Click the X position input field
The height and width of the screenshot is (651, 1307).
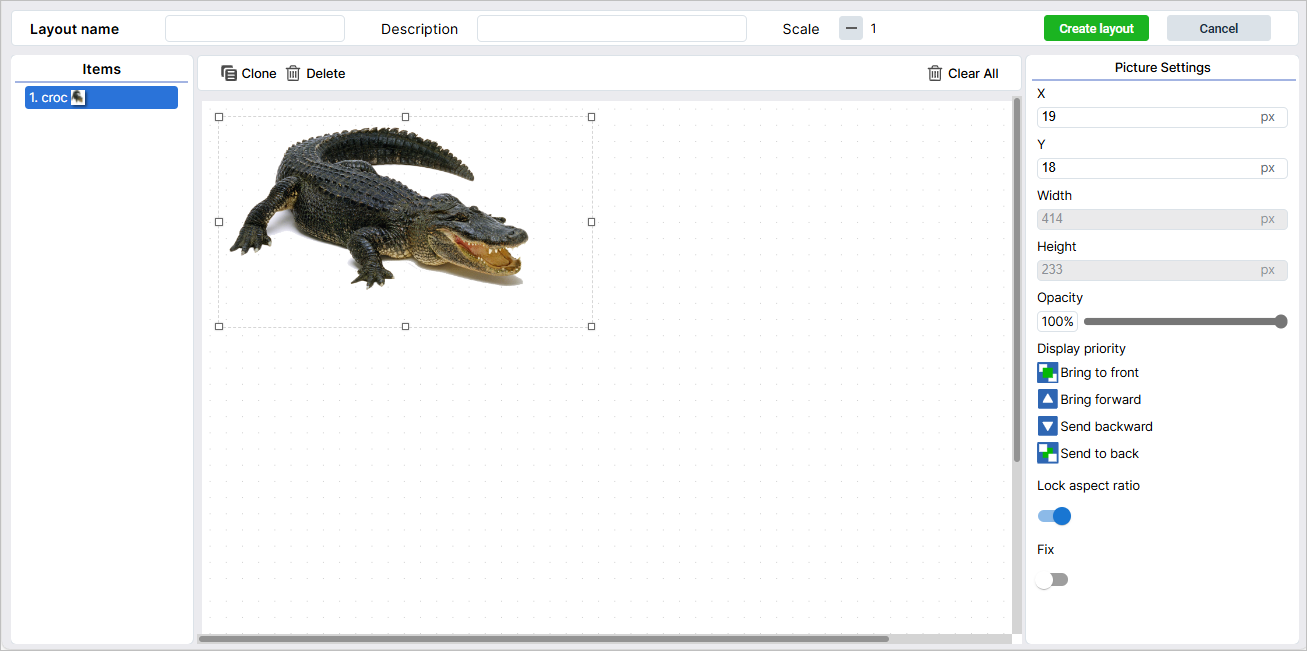pyautogui.click(x=1147, y=117)
